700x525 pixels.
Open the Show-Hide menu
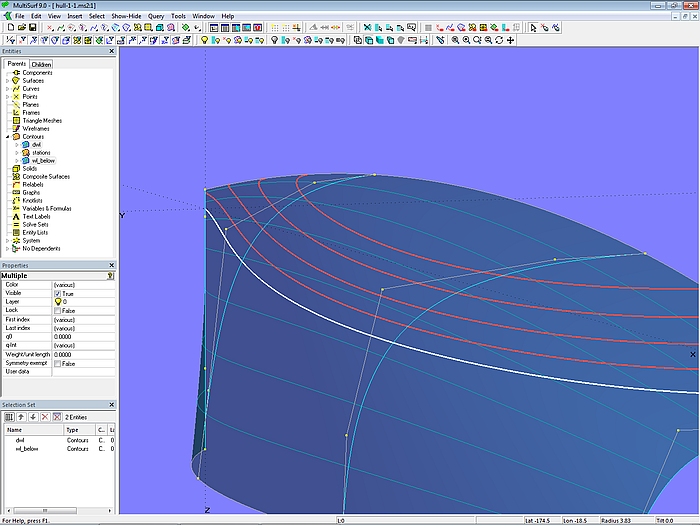(126, 16)
